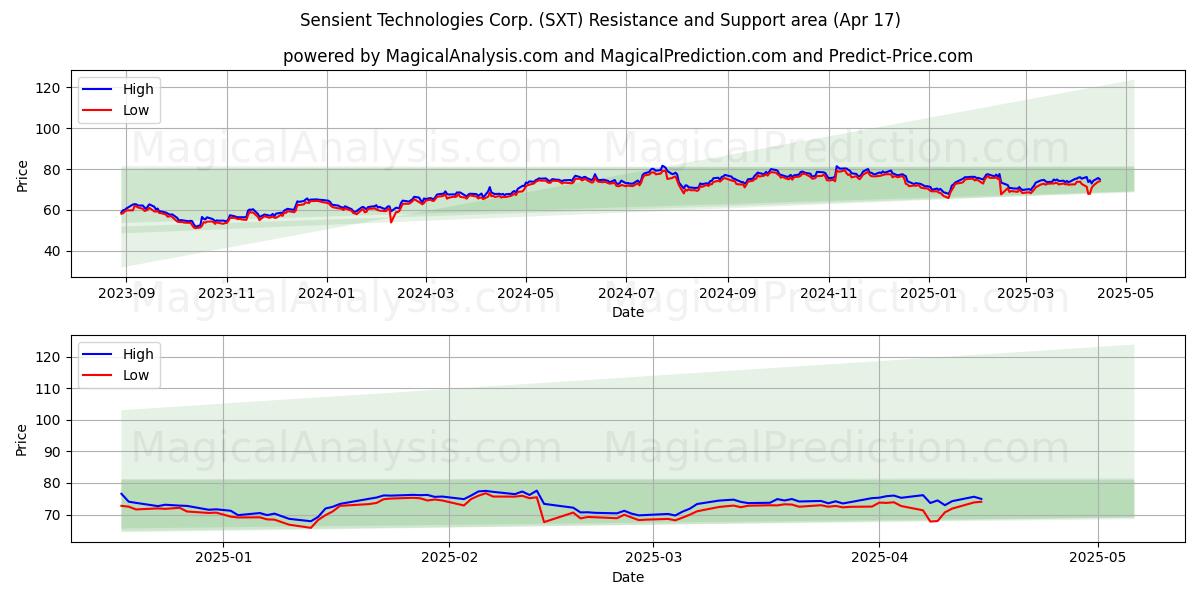Click the '2023-09' tick label

[124, 293]
